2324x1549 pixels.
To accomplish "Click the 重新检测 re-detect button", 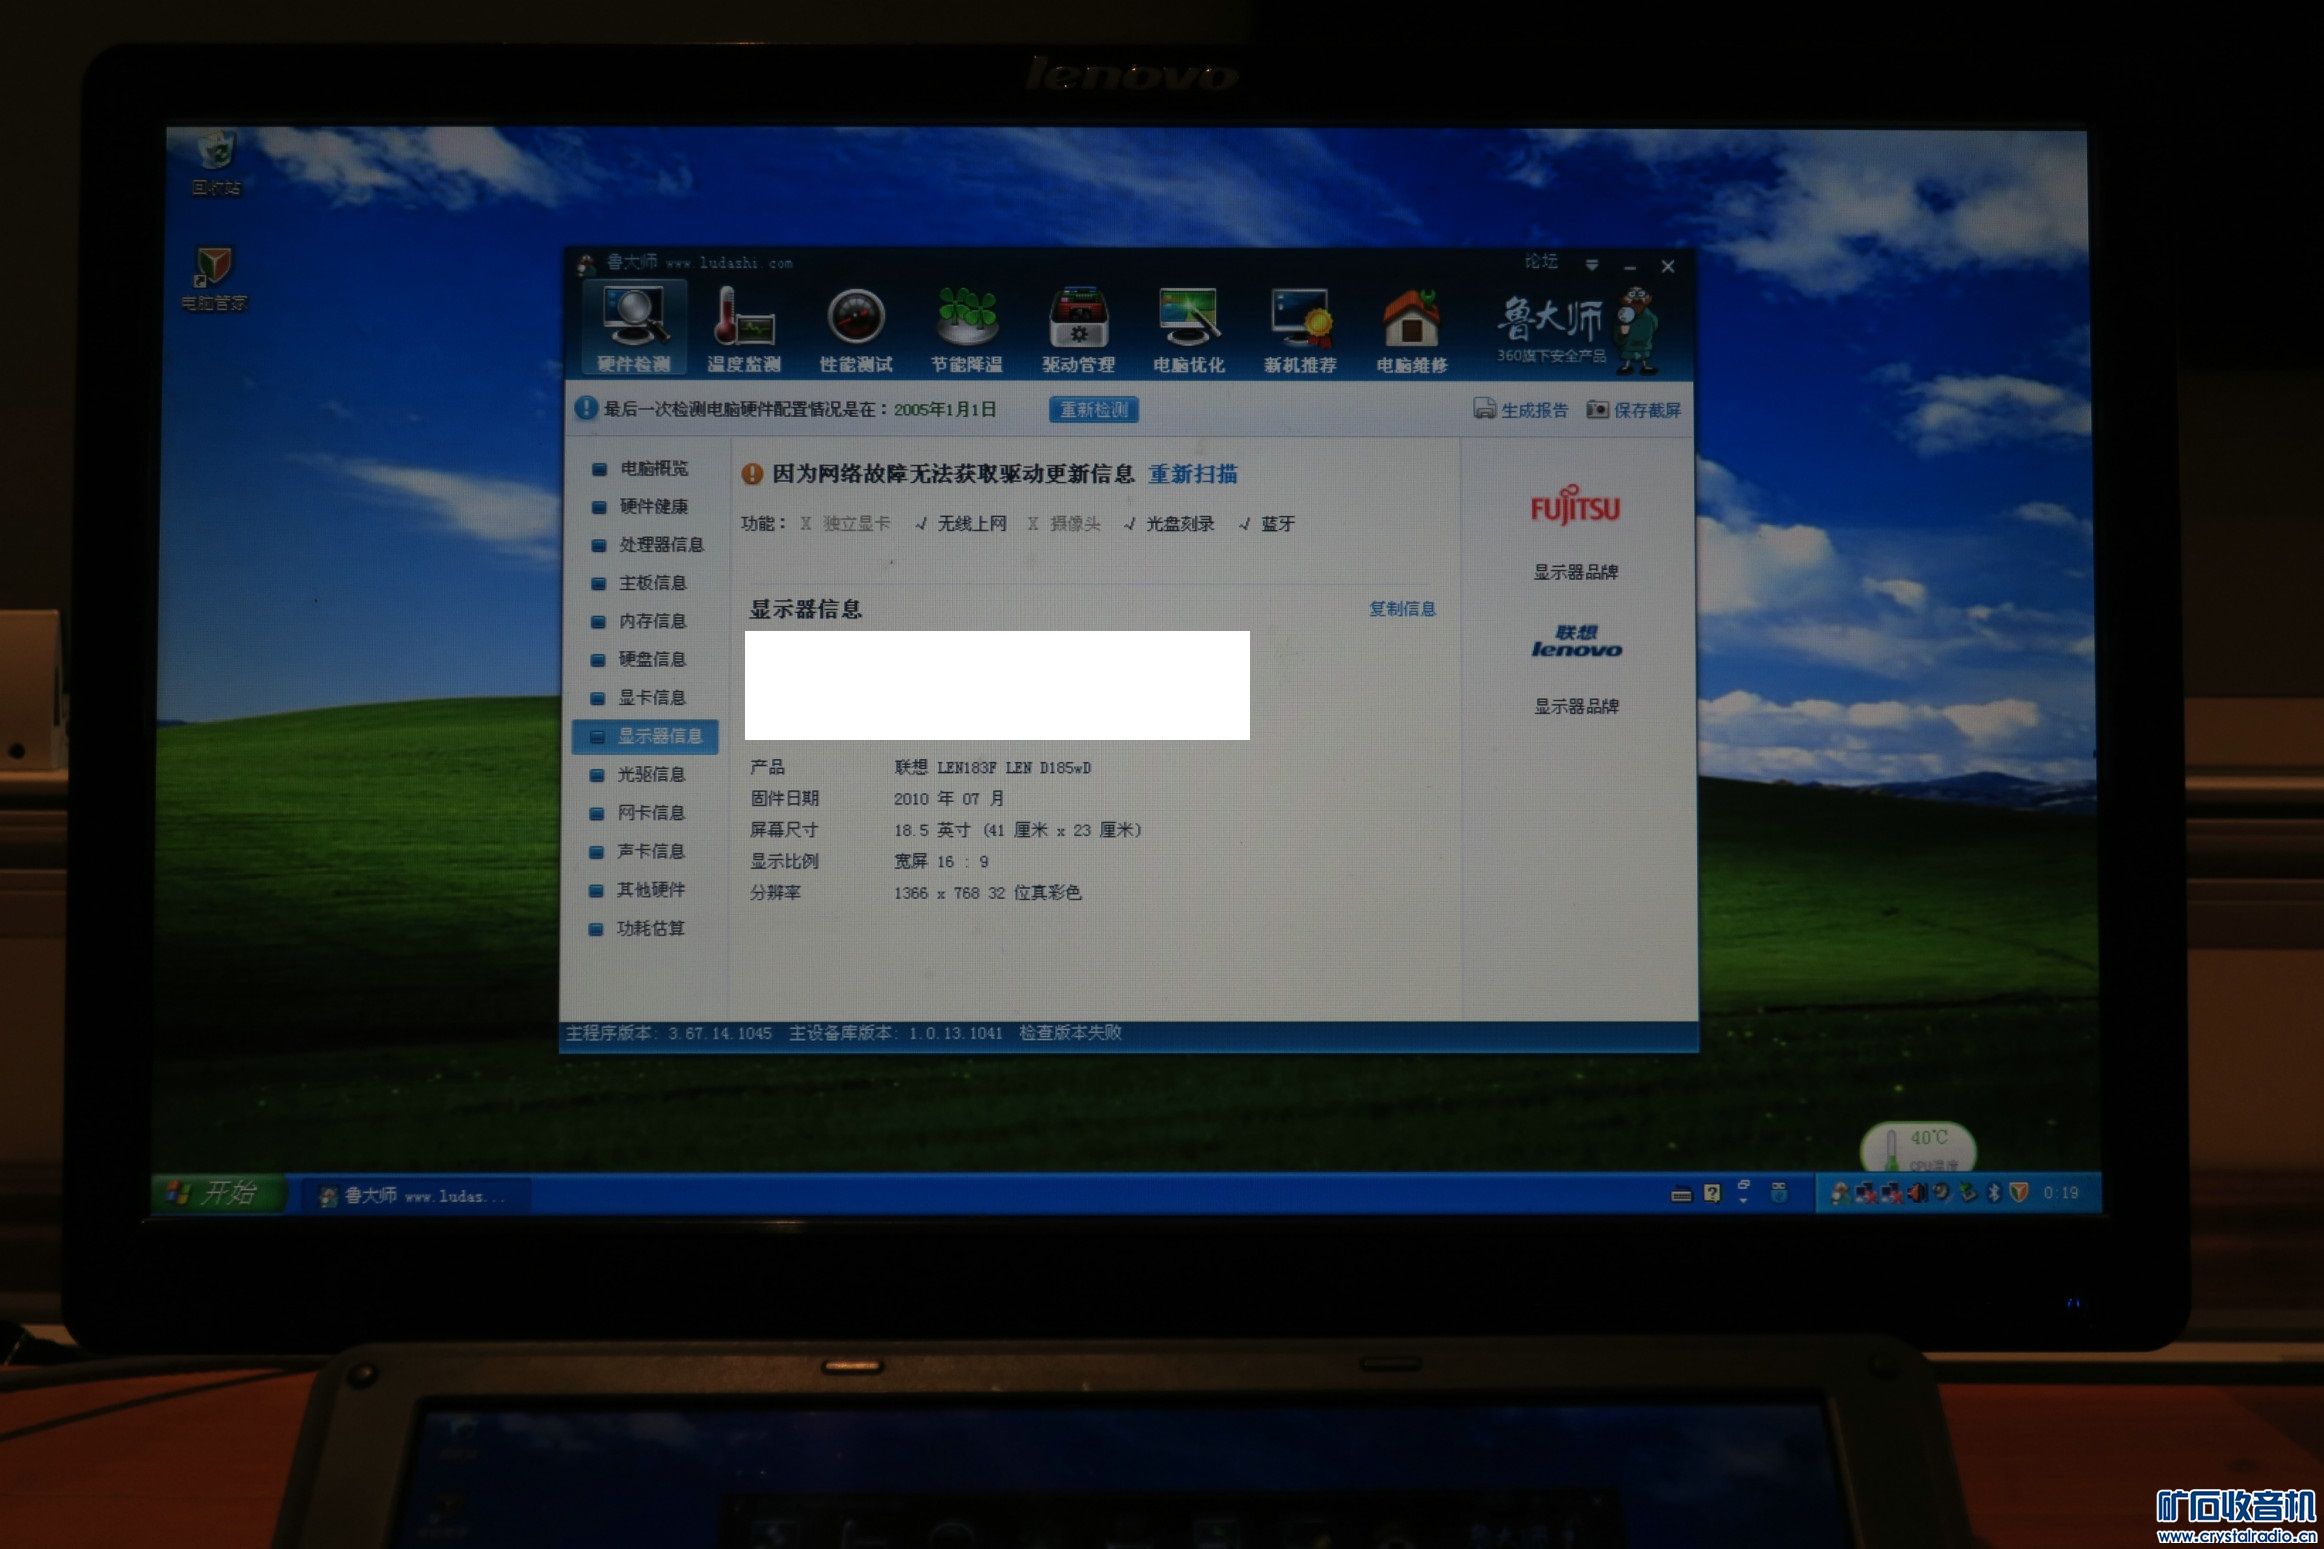I will [x=1094, y=410].
